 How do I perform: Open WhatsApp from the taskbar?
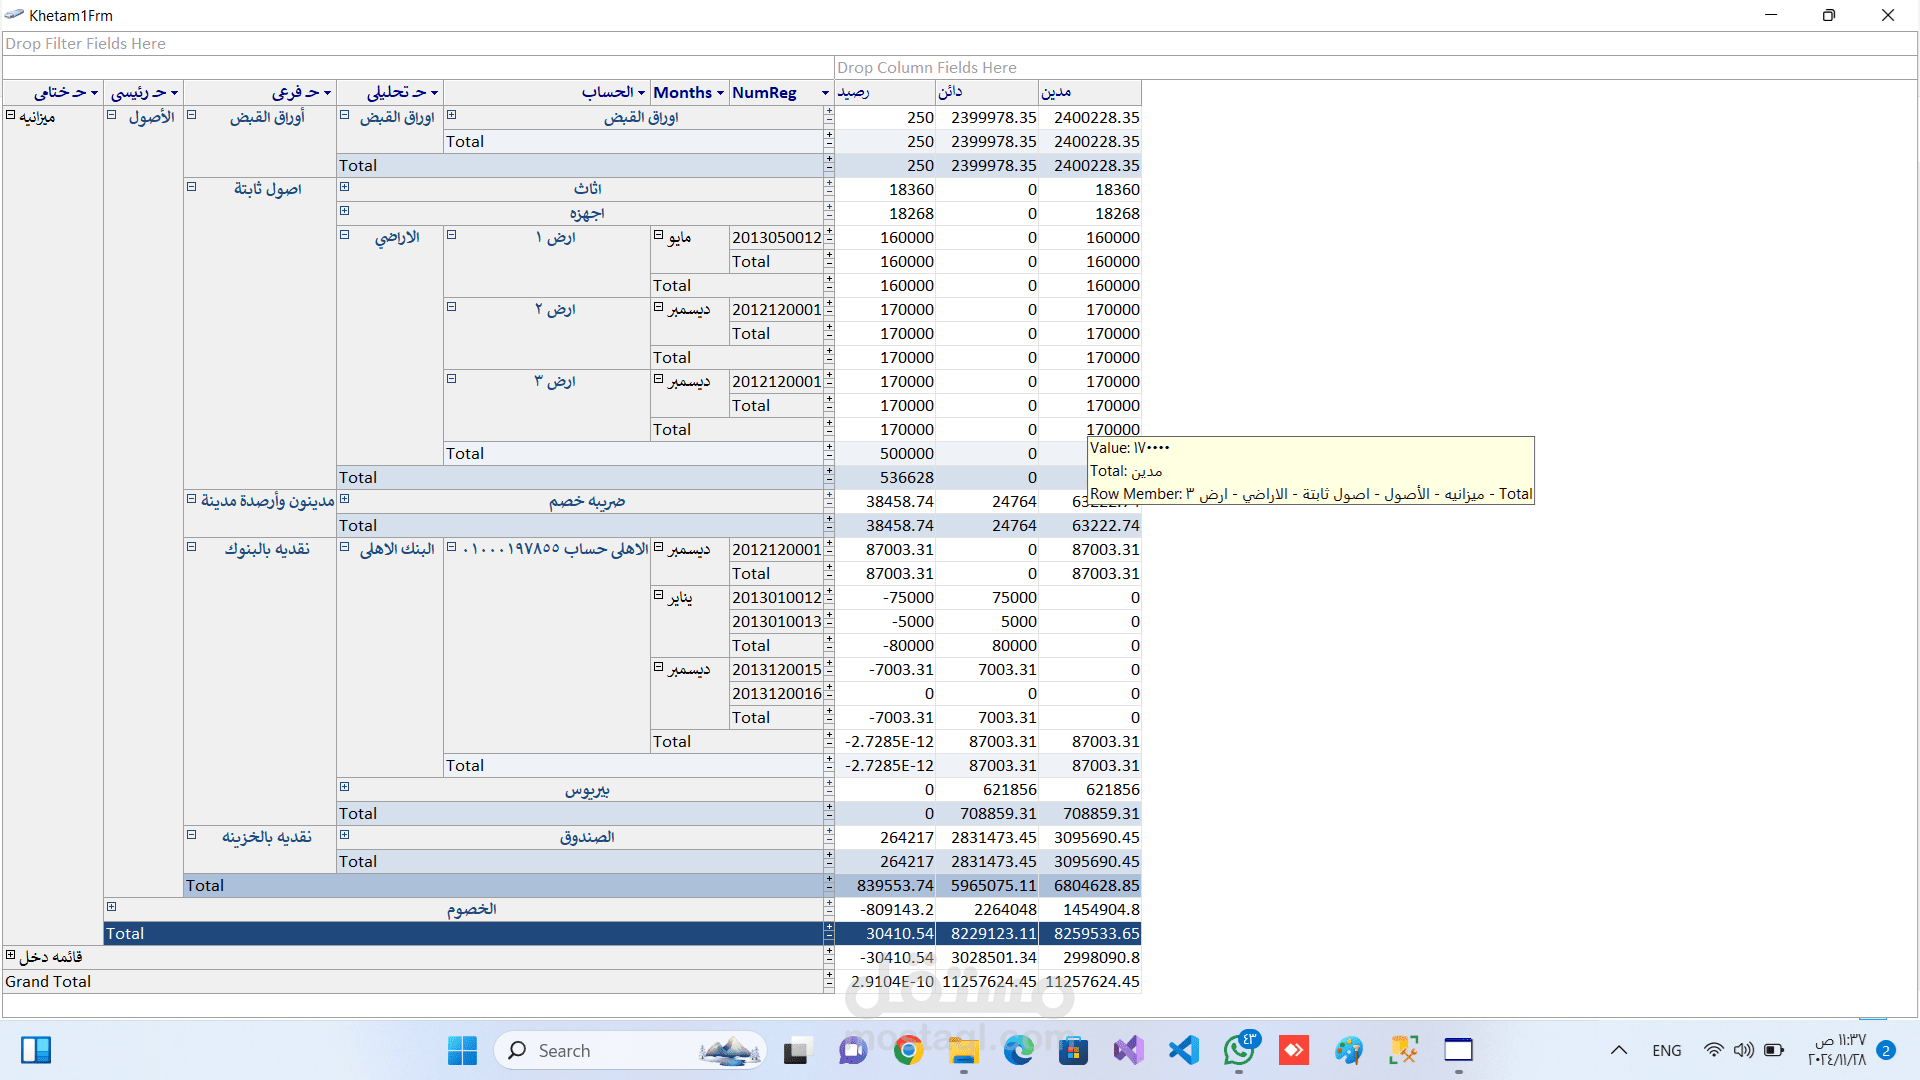pos(1240,1050)
